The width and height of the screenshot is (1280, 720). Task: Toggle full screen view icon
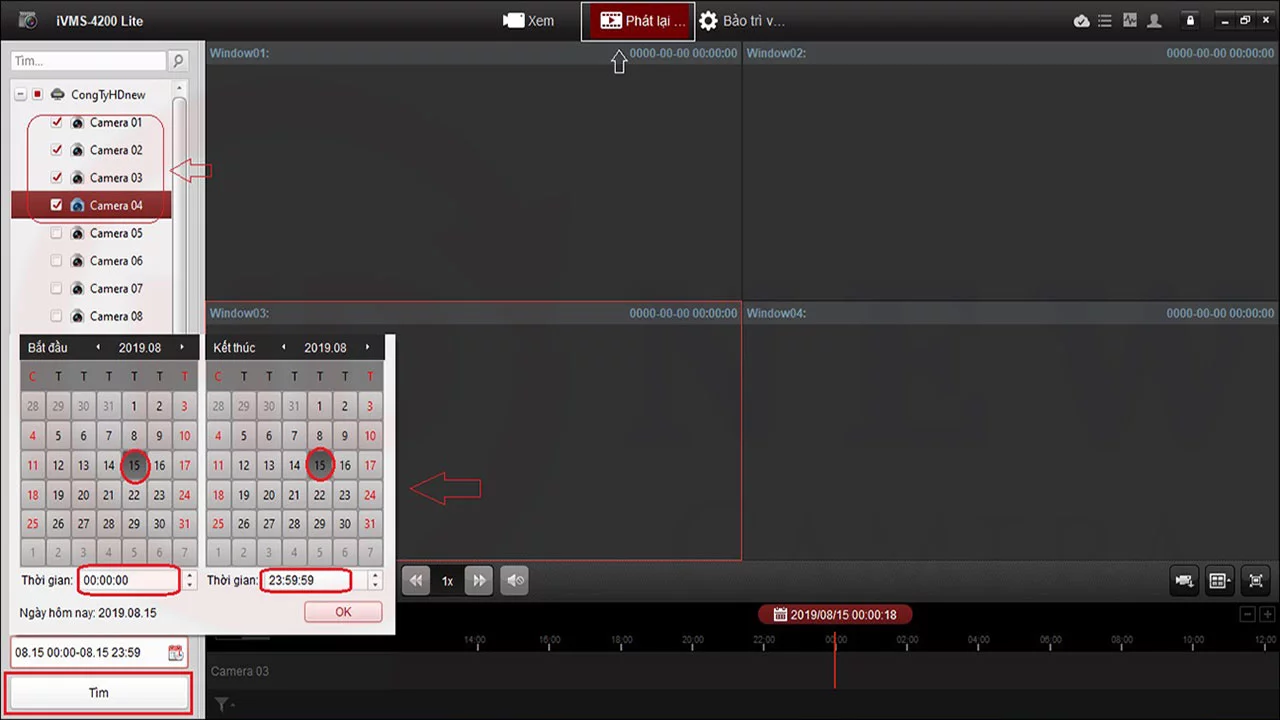pyautogui.click(x=1256, y=580)
